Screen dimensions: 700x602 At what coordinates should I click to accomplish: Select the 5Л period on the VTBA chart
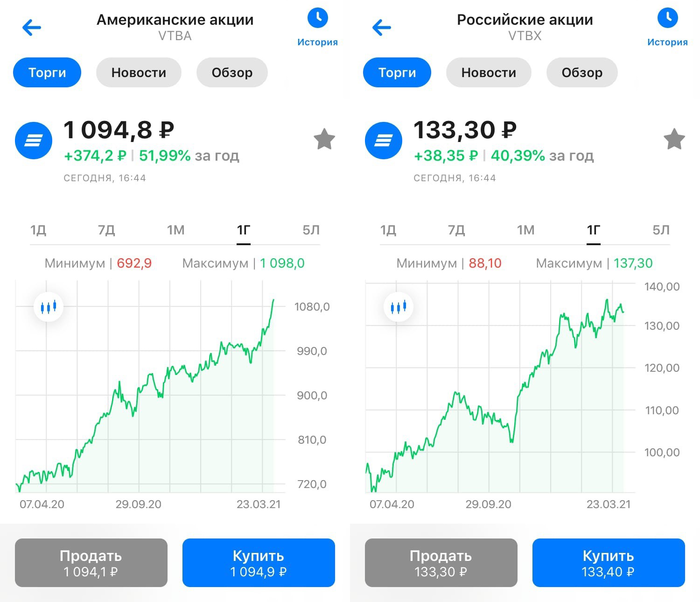311,230
